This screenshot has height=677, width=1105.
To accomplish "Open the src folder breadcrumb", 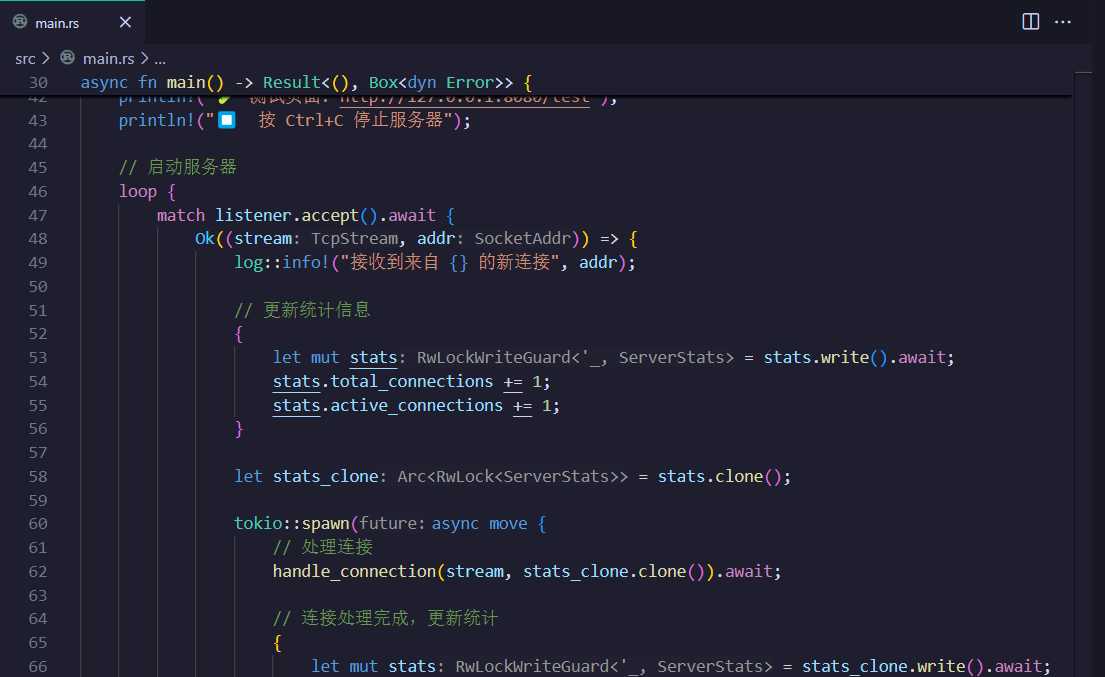I will click(x=25, y=59).
